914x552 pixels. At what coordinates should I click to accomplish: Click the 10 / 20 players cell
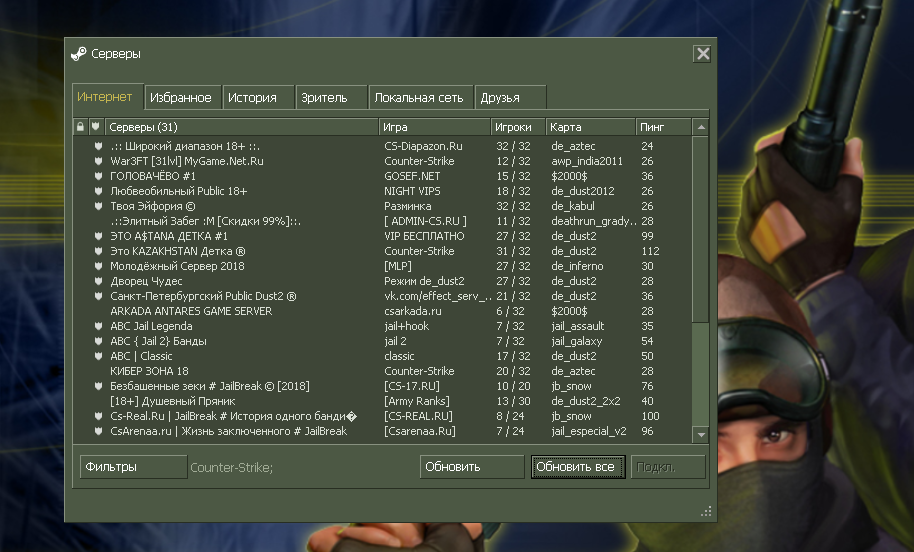pyautogui.click(x=514, y=386)
